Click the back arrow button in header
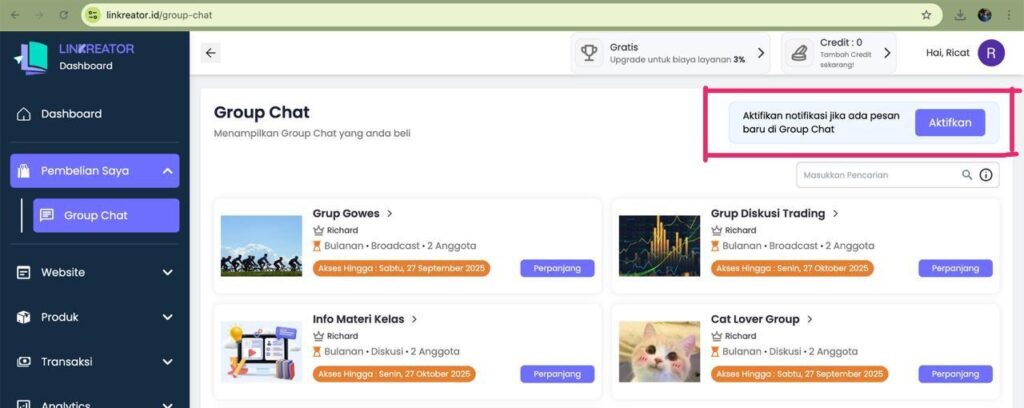This screenshot has height=408, width=1024. coord(211,53)
